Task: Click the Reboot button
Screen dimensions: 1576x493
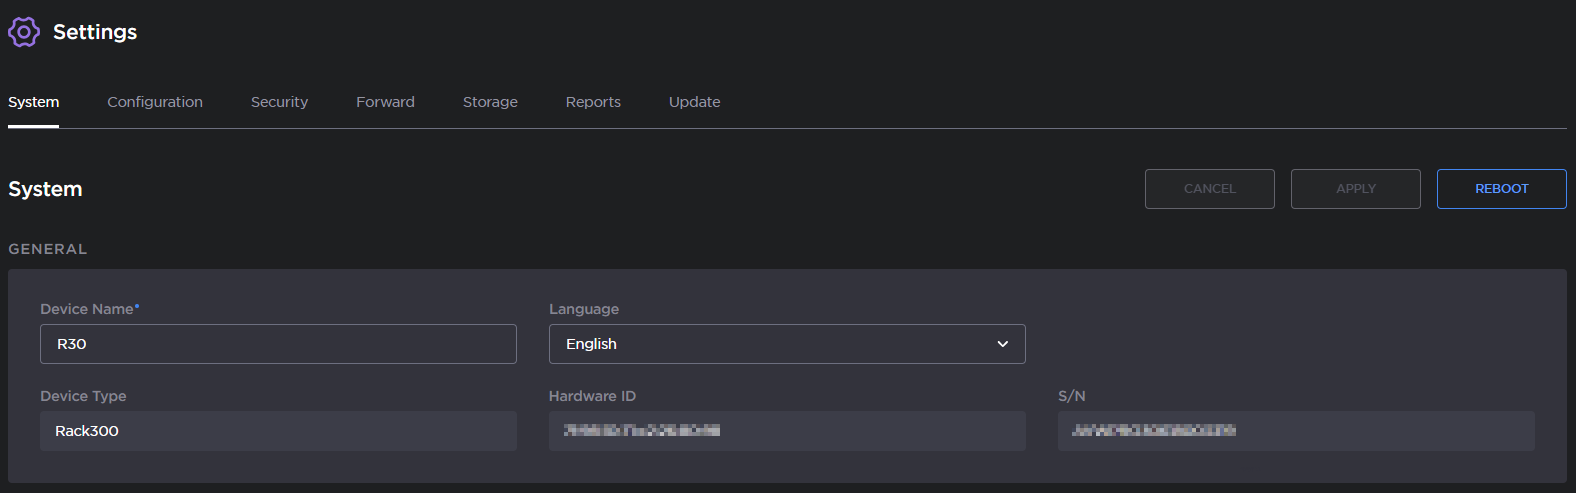Action: tap(1501, 189)
